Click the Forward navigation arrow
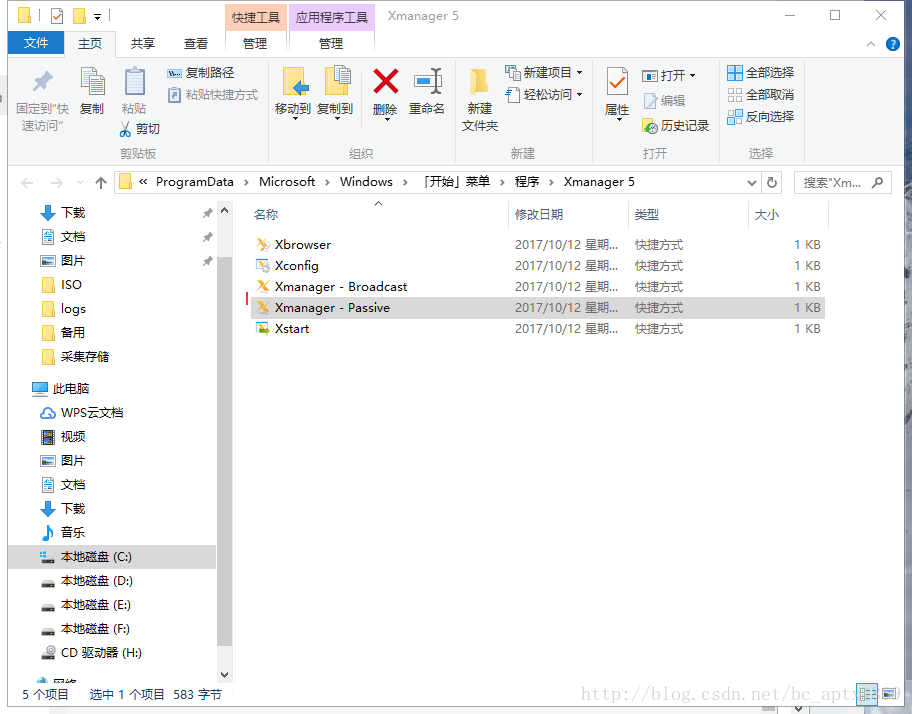This screenshot has width=912, height=714. [x=56, y=183]
